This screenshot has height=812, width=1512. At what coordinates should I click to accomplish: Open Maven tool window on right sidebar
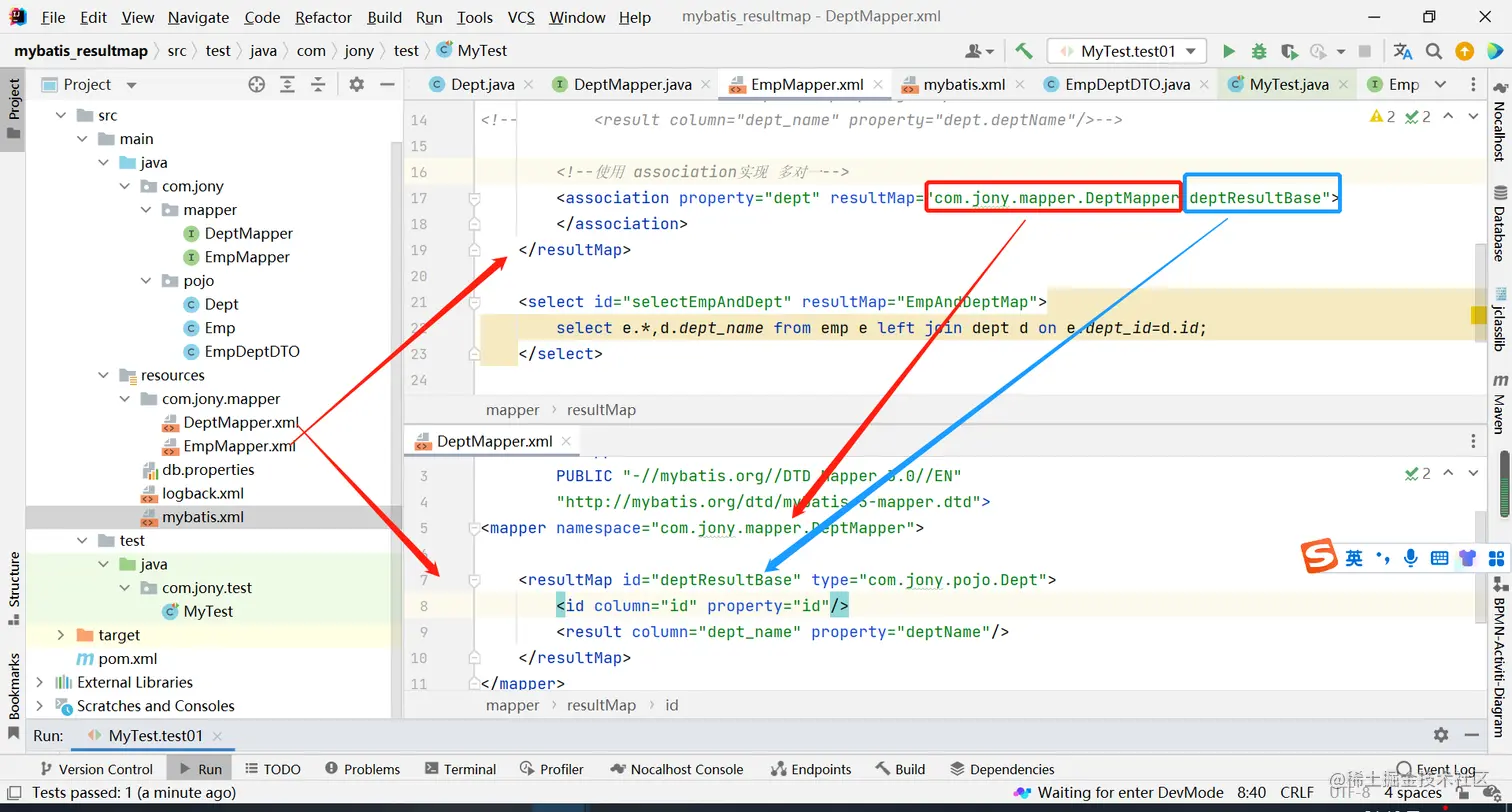[x=1499, y=403]
